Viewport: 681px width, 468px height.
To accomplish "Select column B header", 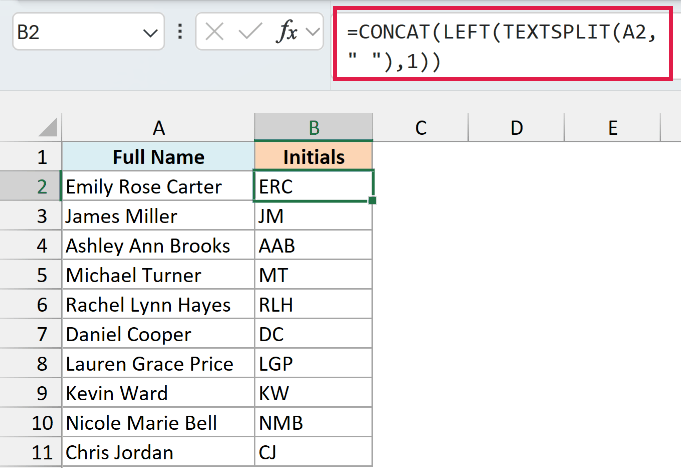I will coord(314,128).
